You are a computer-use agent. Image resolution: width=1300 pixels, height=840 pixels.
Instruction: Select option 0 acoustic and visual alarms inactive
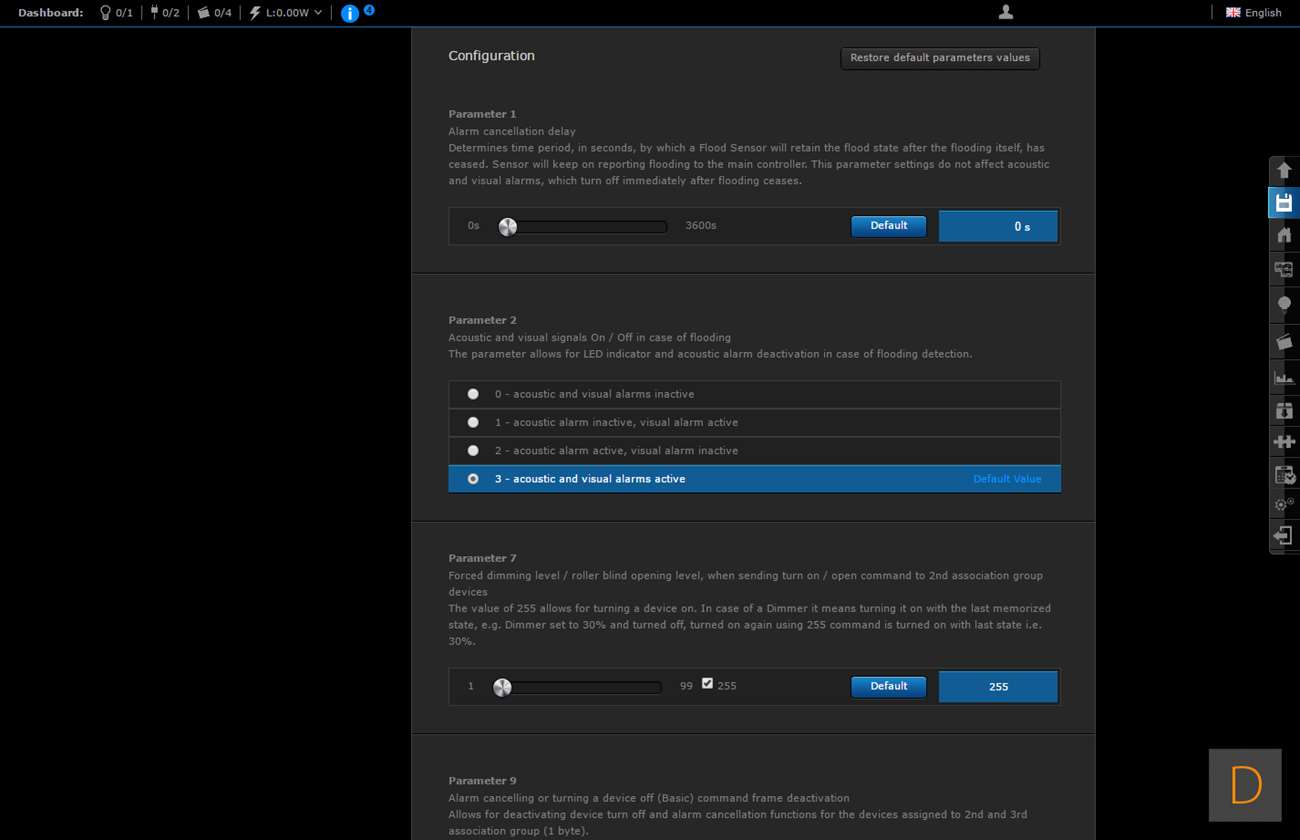coord(473,394)
